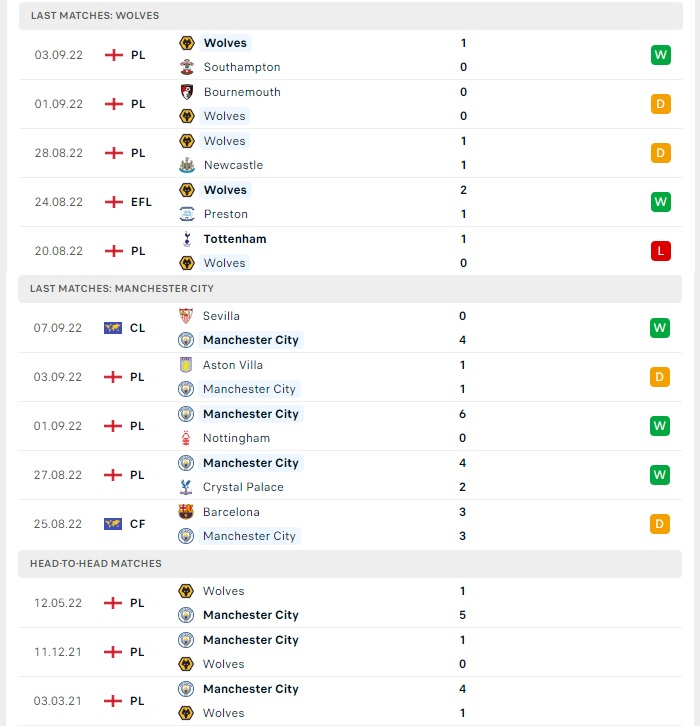The width and height of the screenshot is (700, 726).
Task: Click the Sevilla club crest icon
Action: pos(186,316)
